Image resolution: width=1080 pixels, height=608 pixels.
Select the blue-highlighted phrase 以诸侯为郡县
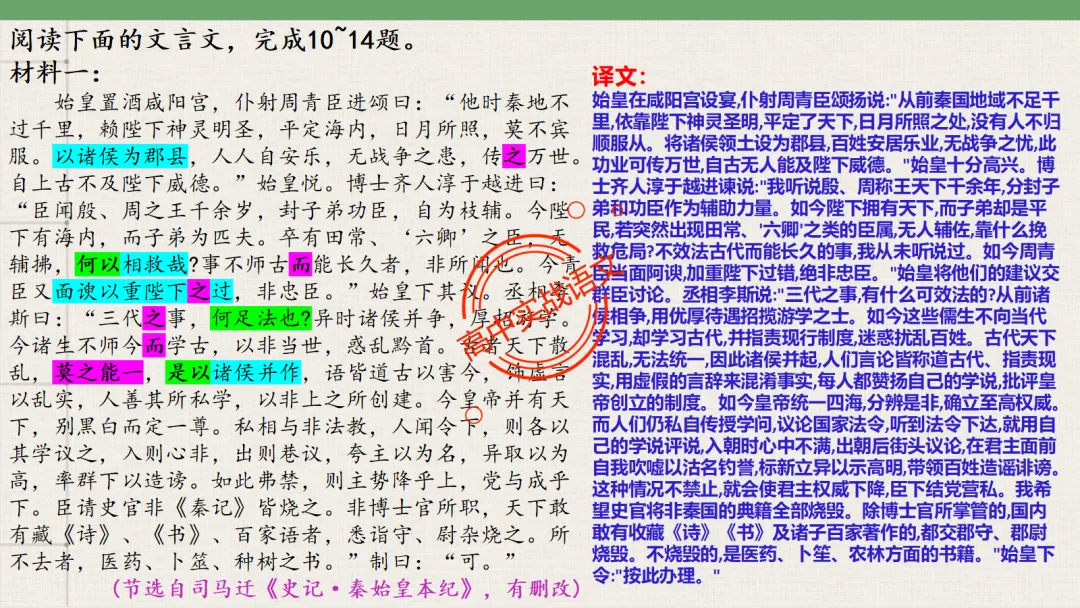point(119,153)
